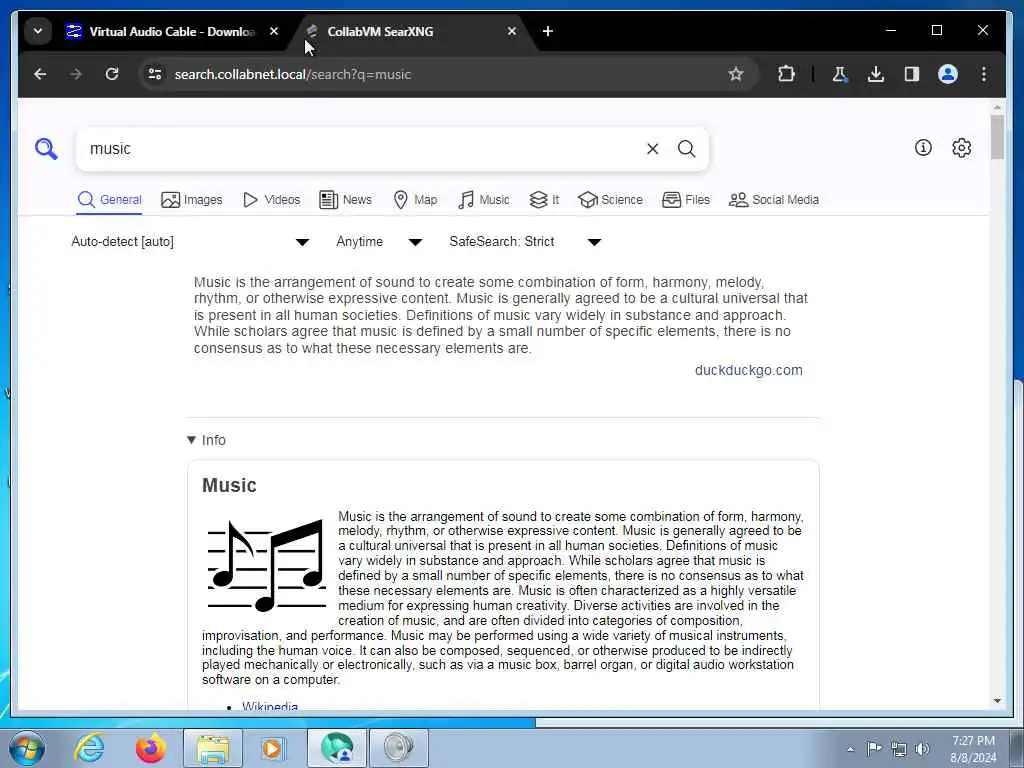Click the Music infobox heading
Viewport: 1024px width, 768px height.
pos(229,485)
